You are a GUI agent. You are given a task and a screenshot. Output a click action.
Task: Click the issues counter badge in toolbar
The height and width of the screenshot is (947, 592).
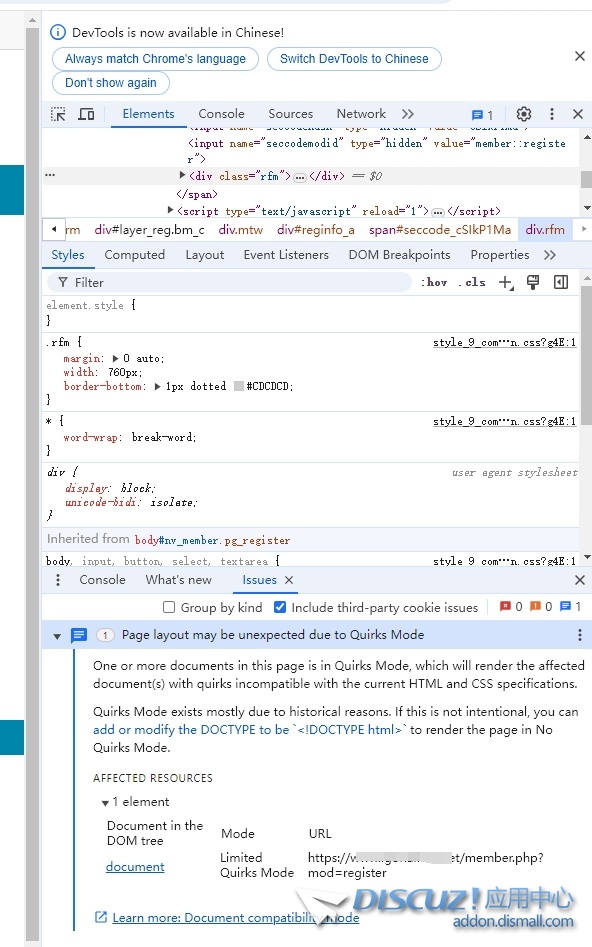pos(483,115)
